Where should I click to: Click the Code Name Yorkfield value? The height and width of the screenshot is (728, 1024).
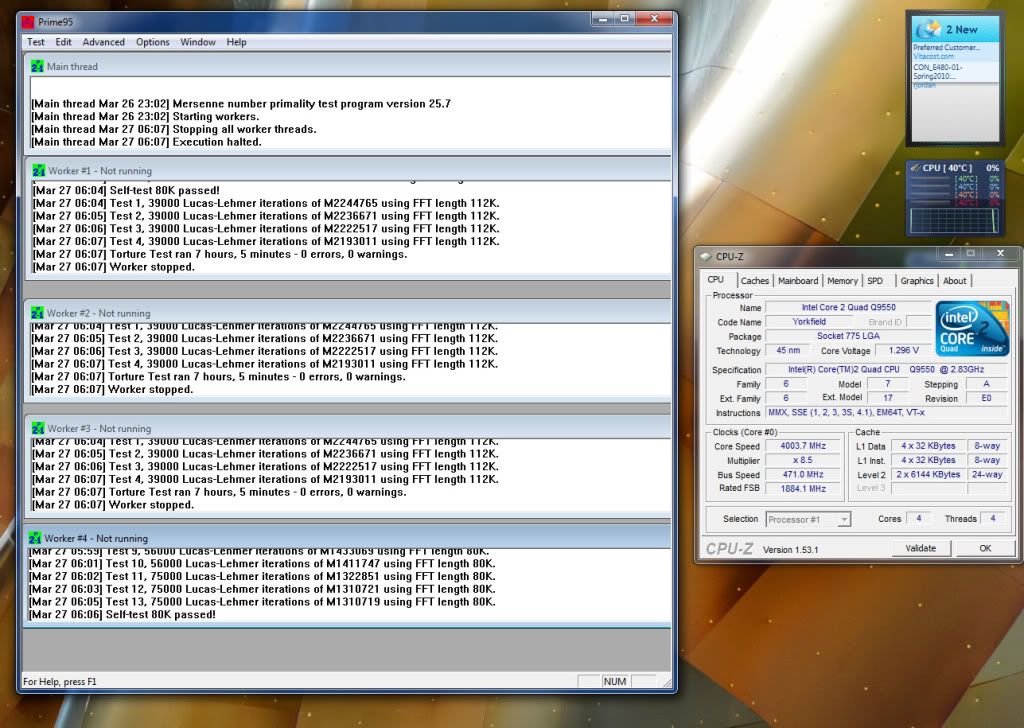pyautogui.click(x=809, y=322)
